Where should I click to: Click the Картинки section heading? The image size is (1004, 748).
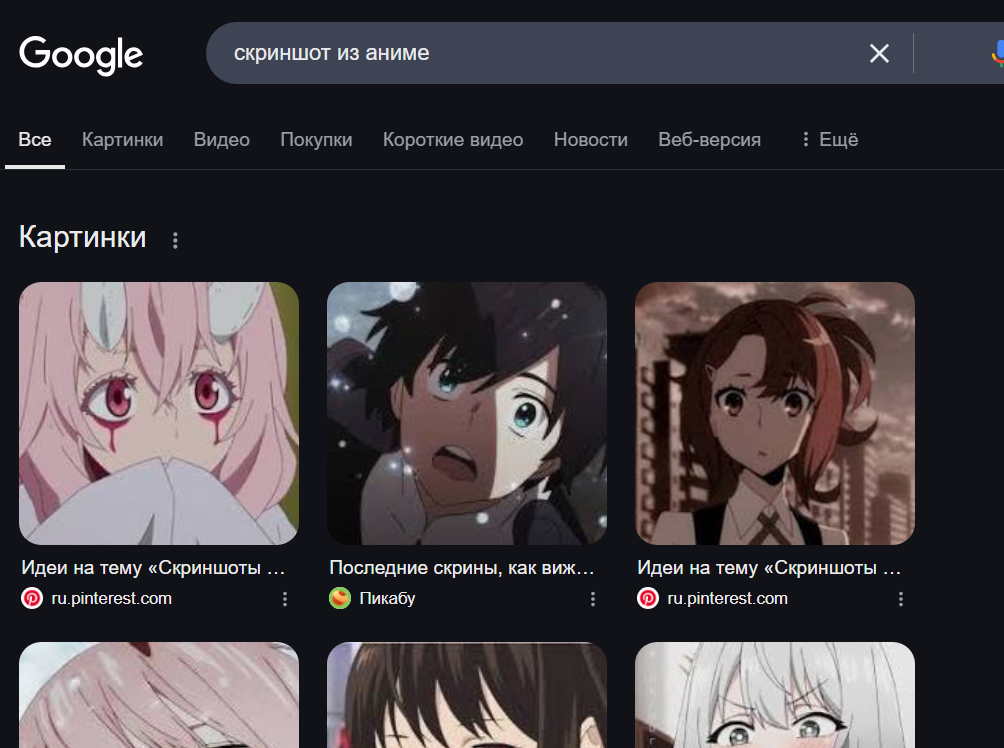click(x=83, y=237)
